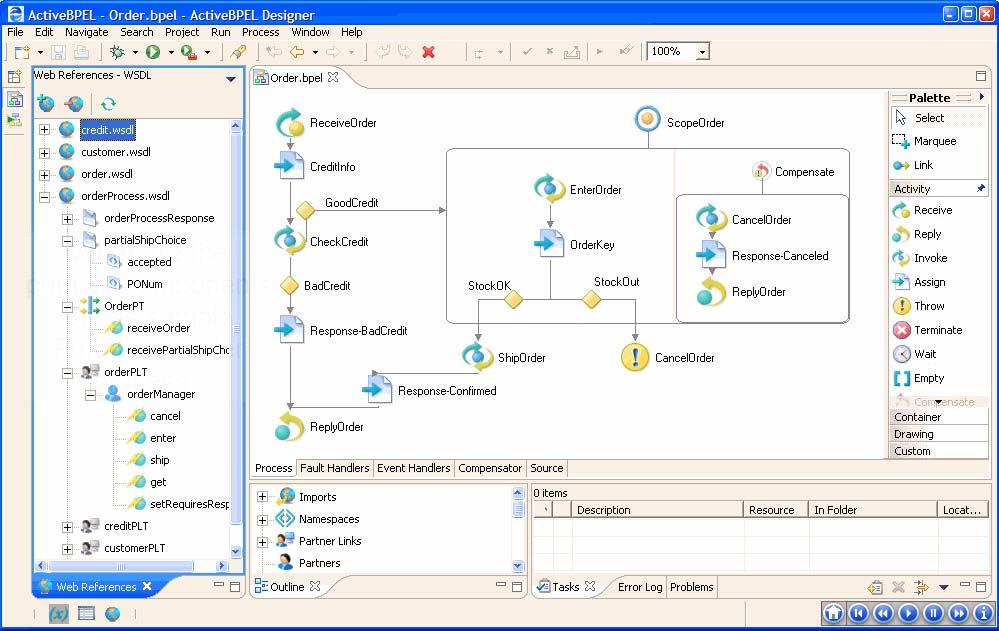Close the Order.bpel editor tab
Image resolution: width=999 pixels, height=631 pixels.
pyautogui.click(x=333, y=77)
